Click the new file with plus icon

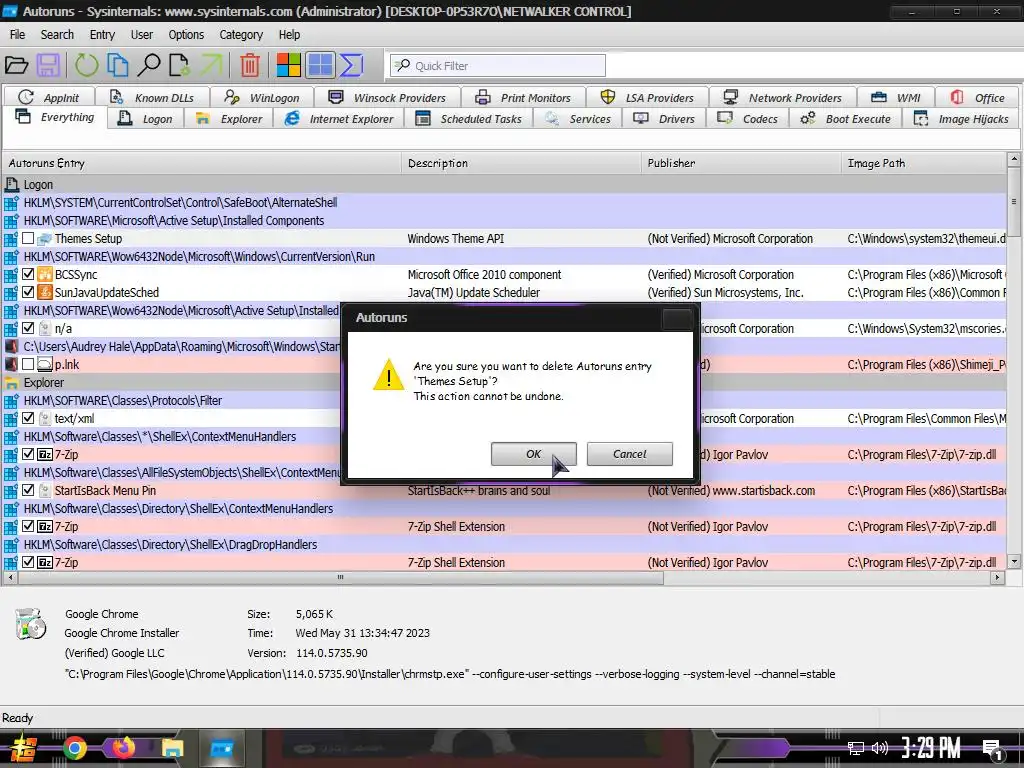[179, 65]
